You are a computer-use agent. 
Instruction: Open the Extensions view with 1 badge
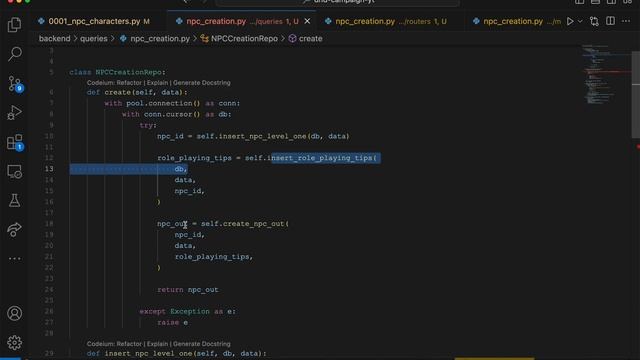coord(15,142)
